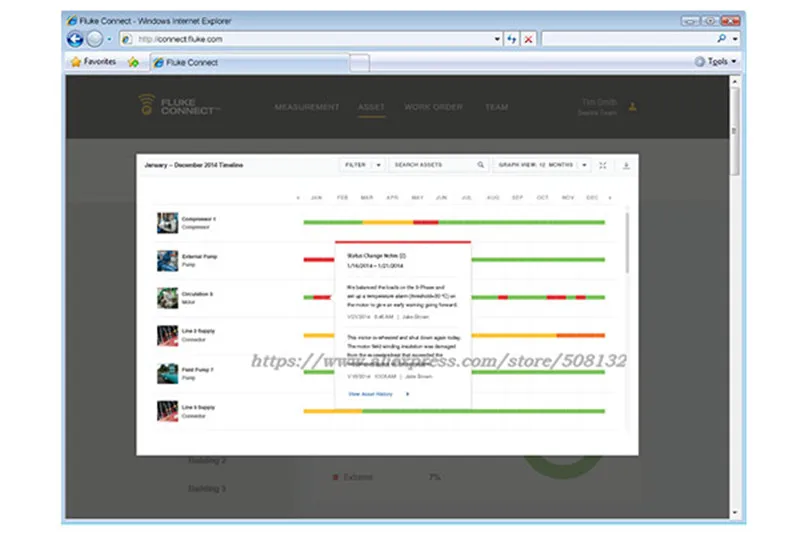Select the DEC month label
800x536 pixels.
pyautogui.click(x=592, y=197)
